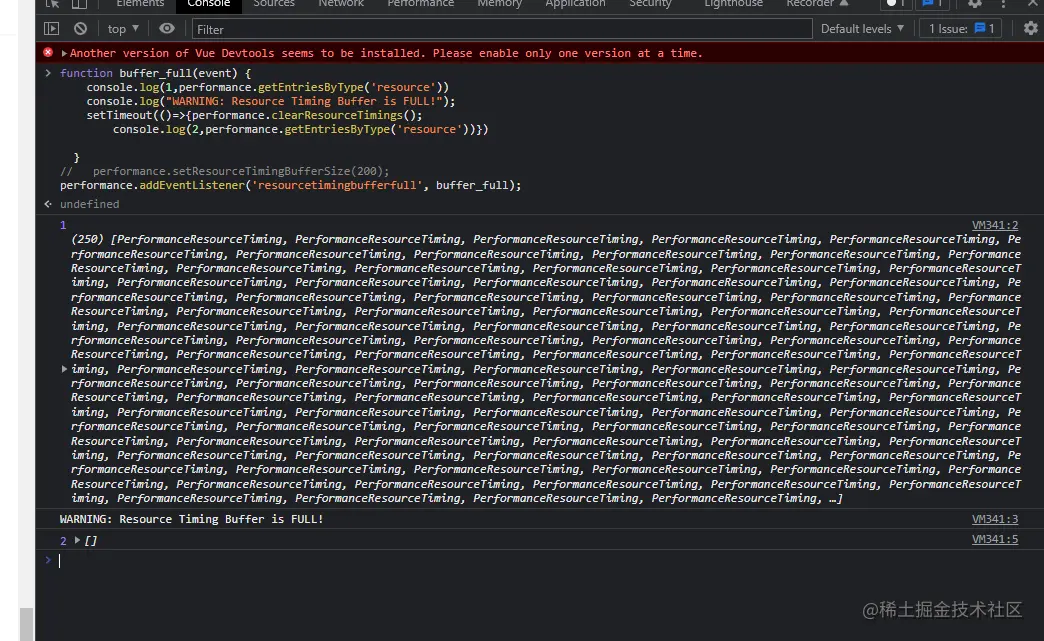The image size is (1044, 641).
Task: Click the commented setResourceTimingBufferSize(200) line
Action: (x=224, y=171)
